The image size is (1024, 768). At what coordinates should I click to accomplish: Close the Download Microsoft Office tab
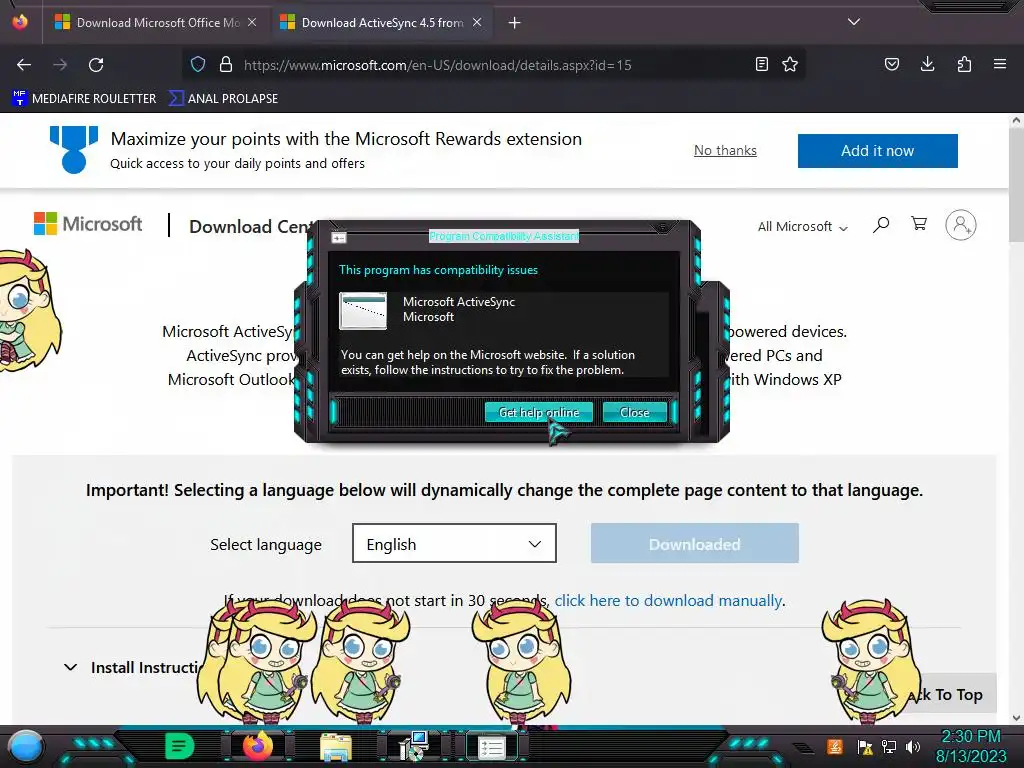pyautogui.click(x=252, y=23)
